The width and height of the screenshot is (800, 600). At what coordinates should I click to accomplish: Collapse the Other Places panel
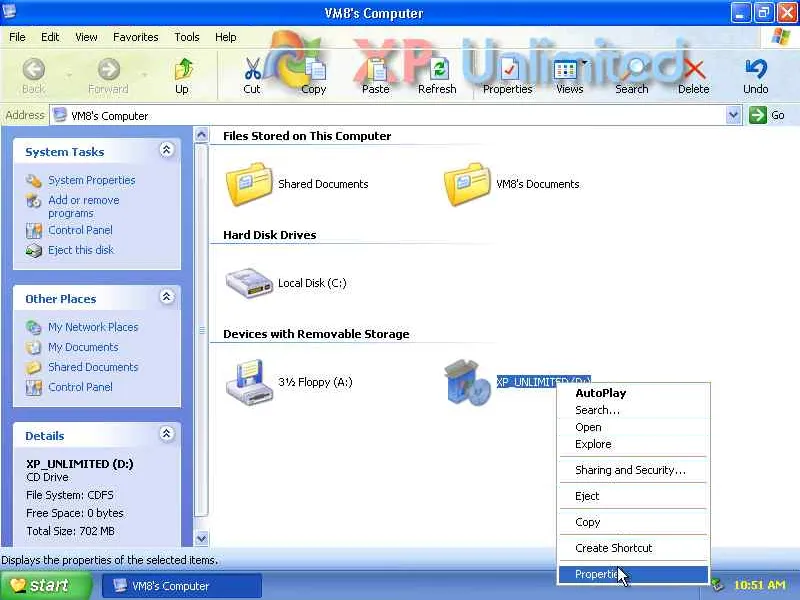(x=166, y=297)
